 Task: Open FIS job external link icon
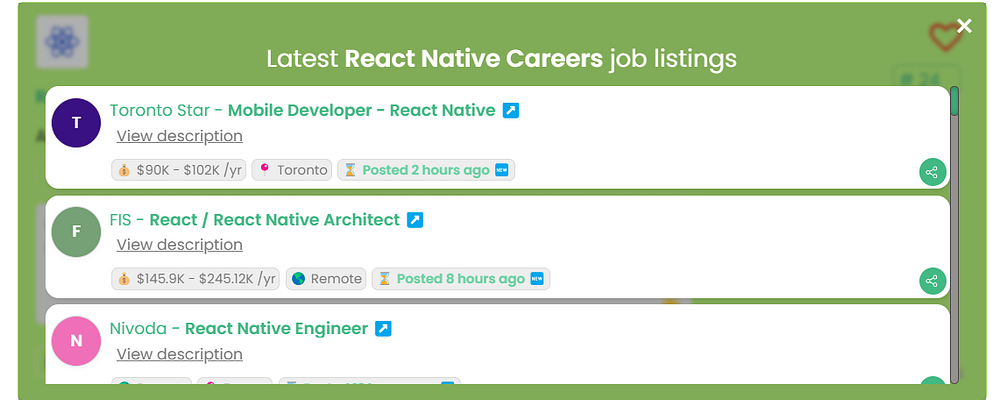click(415, 219)
